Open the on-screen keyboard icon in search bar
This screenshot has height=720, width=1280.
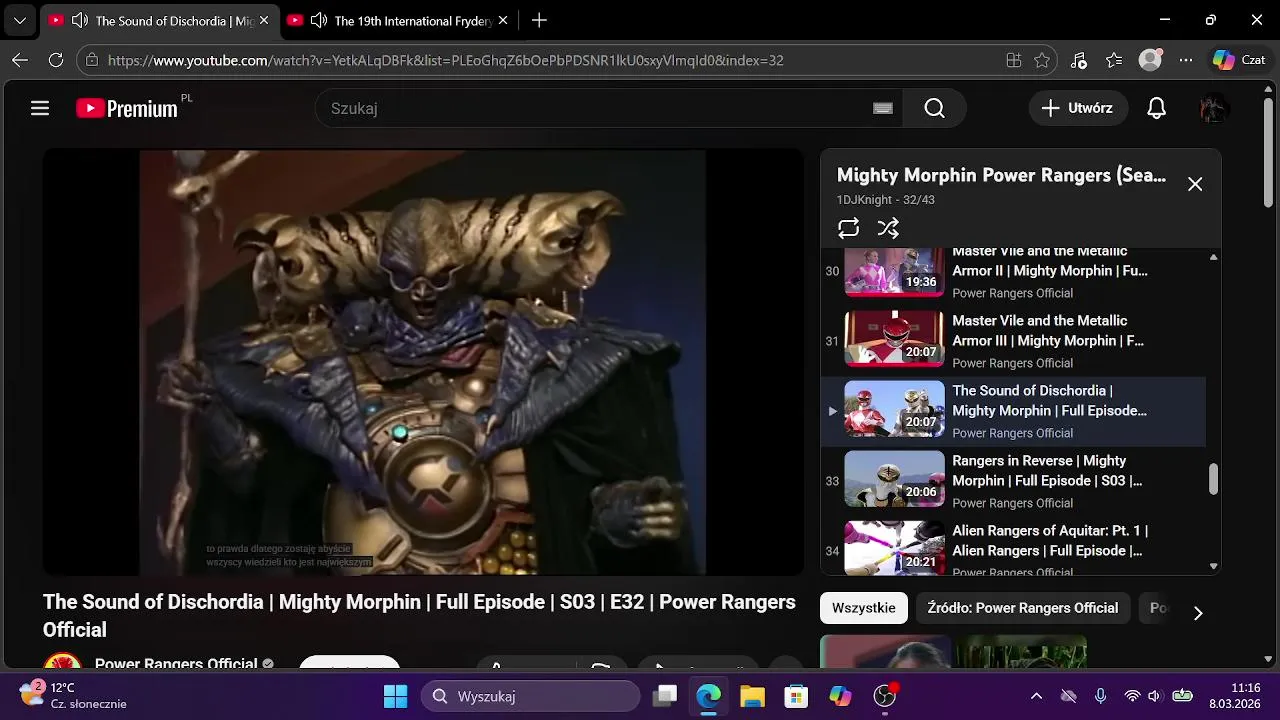point(882,108)
